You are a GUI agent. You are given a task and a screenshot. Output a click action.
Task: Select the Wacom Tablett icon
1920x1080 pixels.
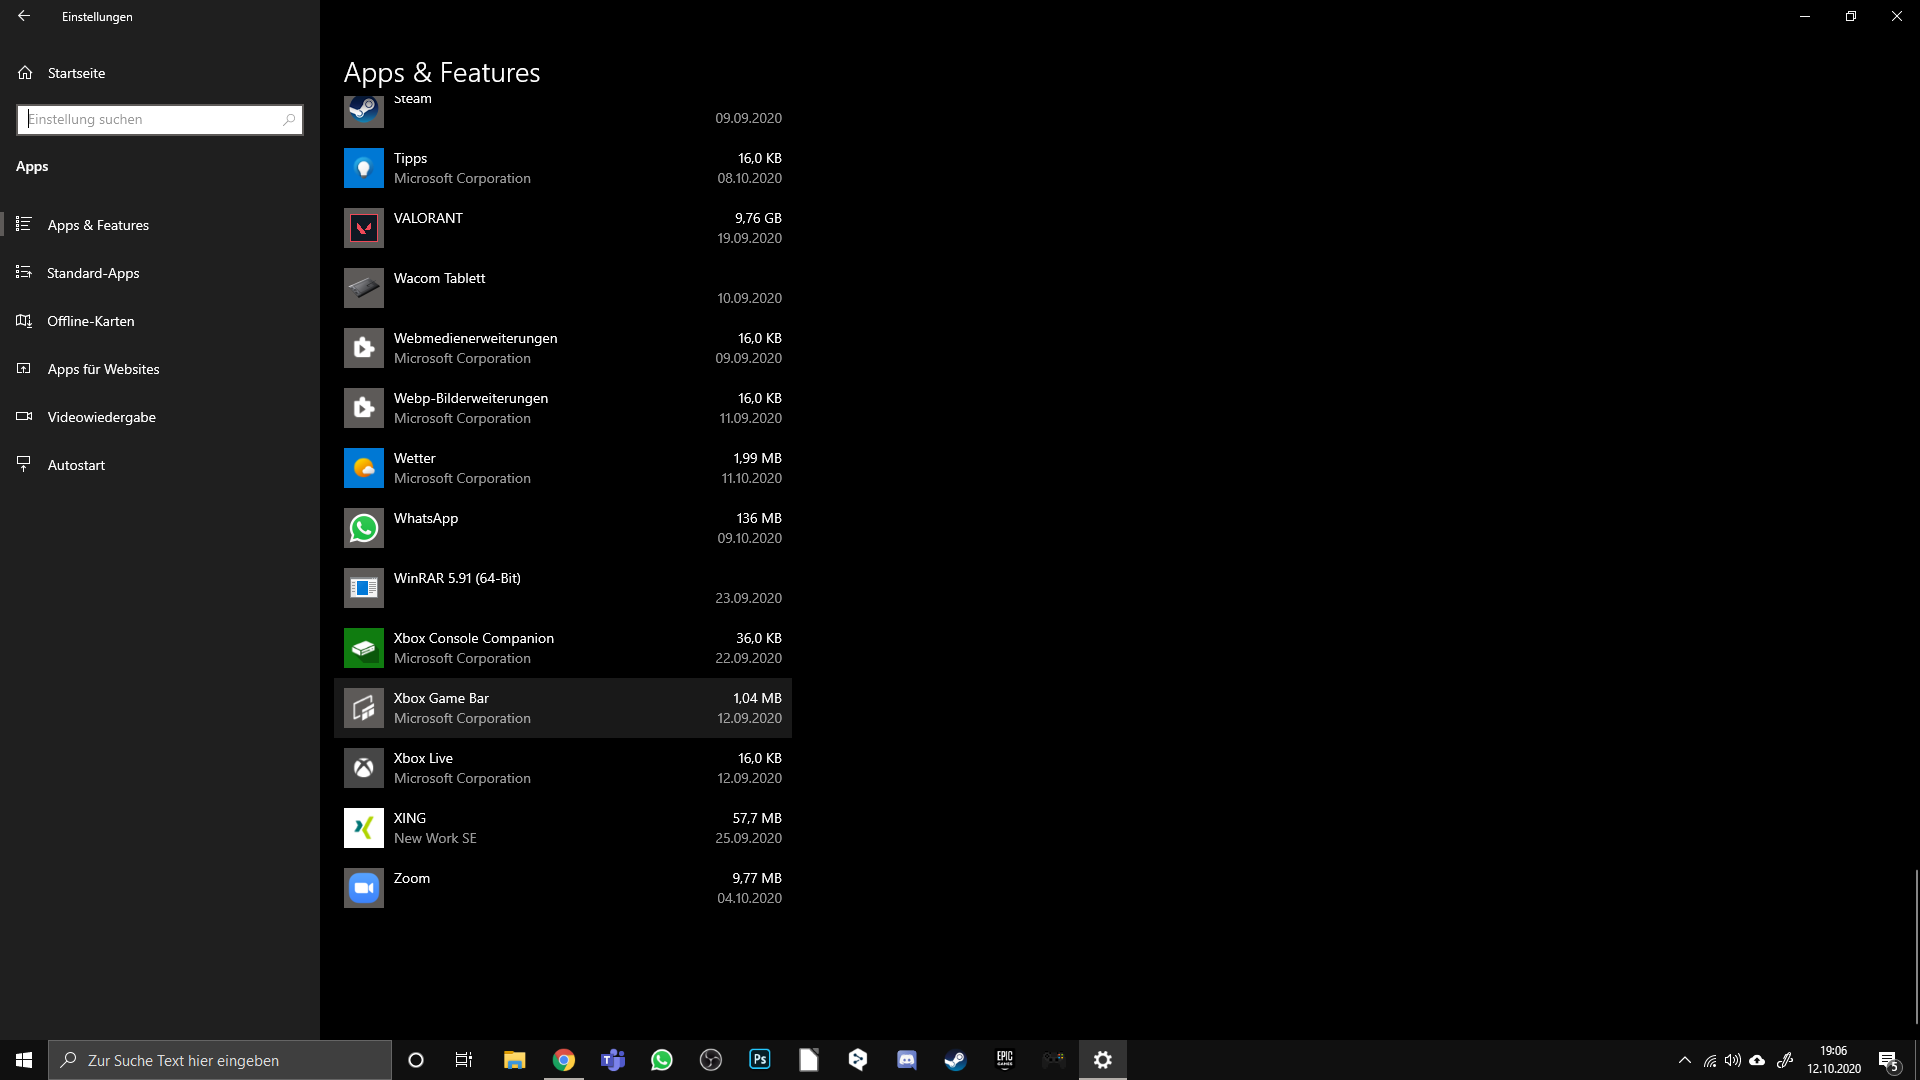(363, 288)
